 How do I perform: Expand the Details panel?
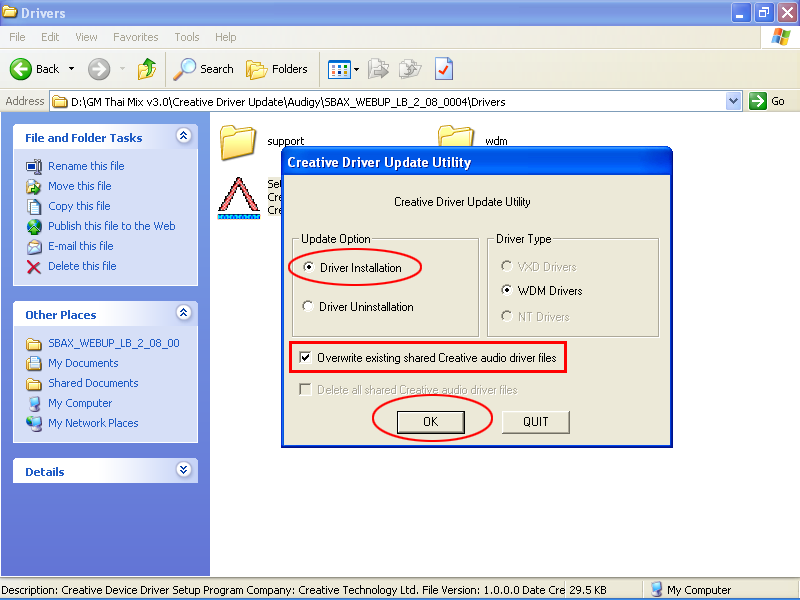[184, 469]
